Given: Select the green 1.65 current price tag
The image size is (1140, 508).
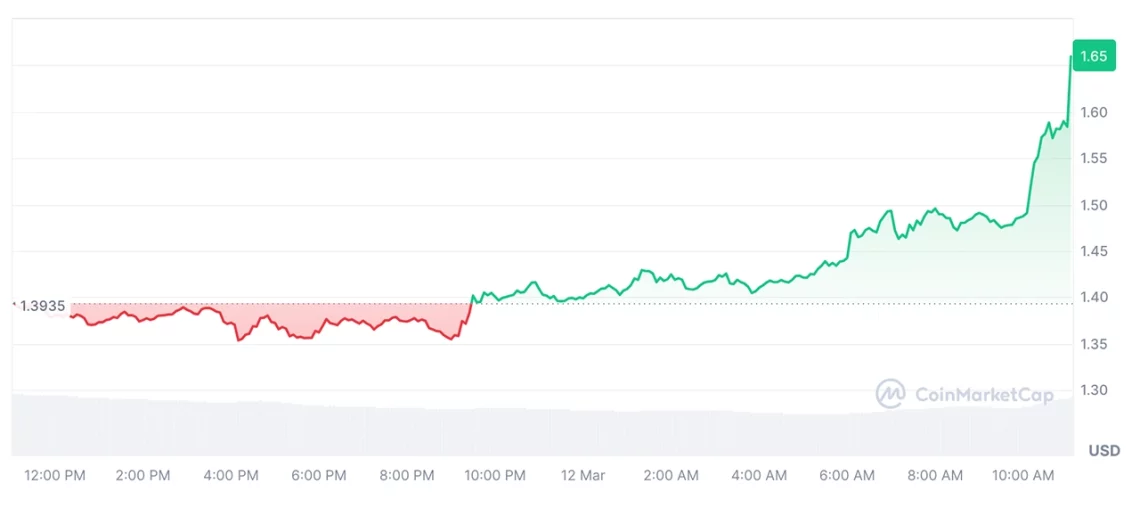Looking at the screenshot, I should coord(1093,56).
